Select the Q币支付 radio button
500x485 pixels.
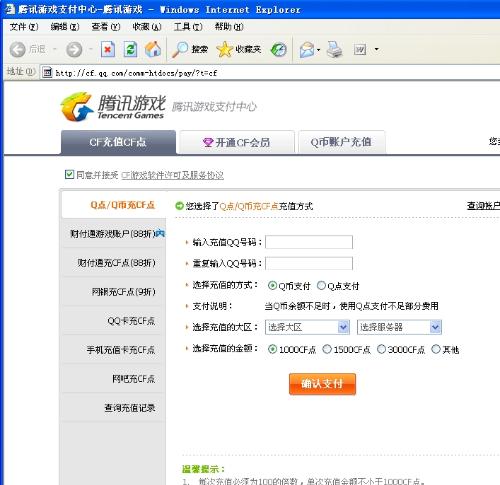[272, 286]
